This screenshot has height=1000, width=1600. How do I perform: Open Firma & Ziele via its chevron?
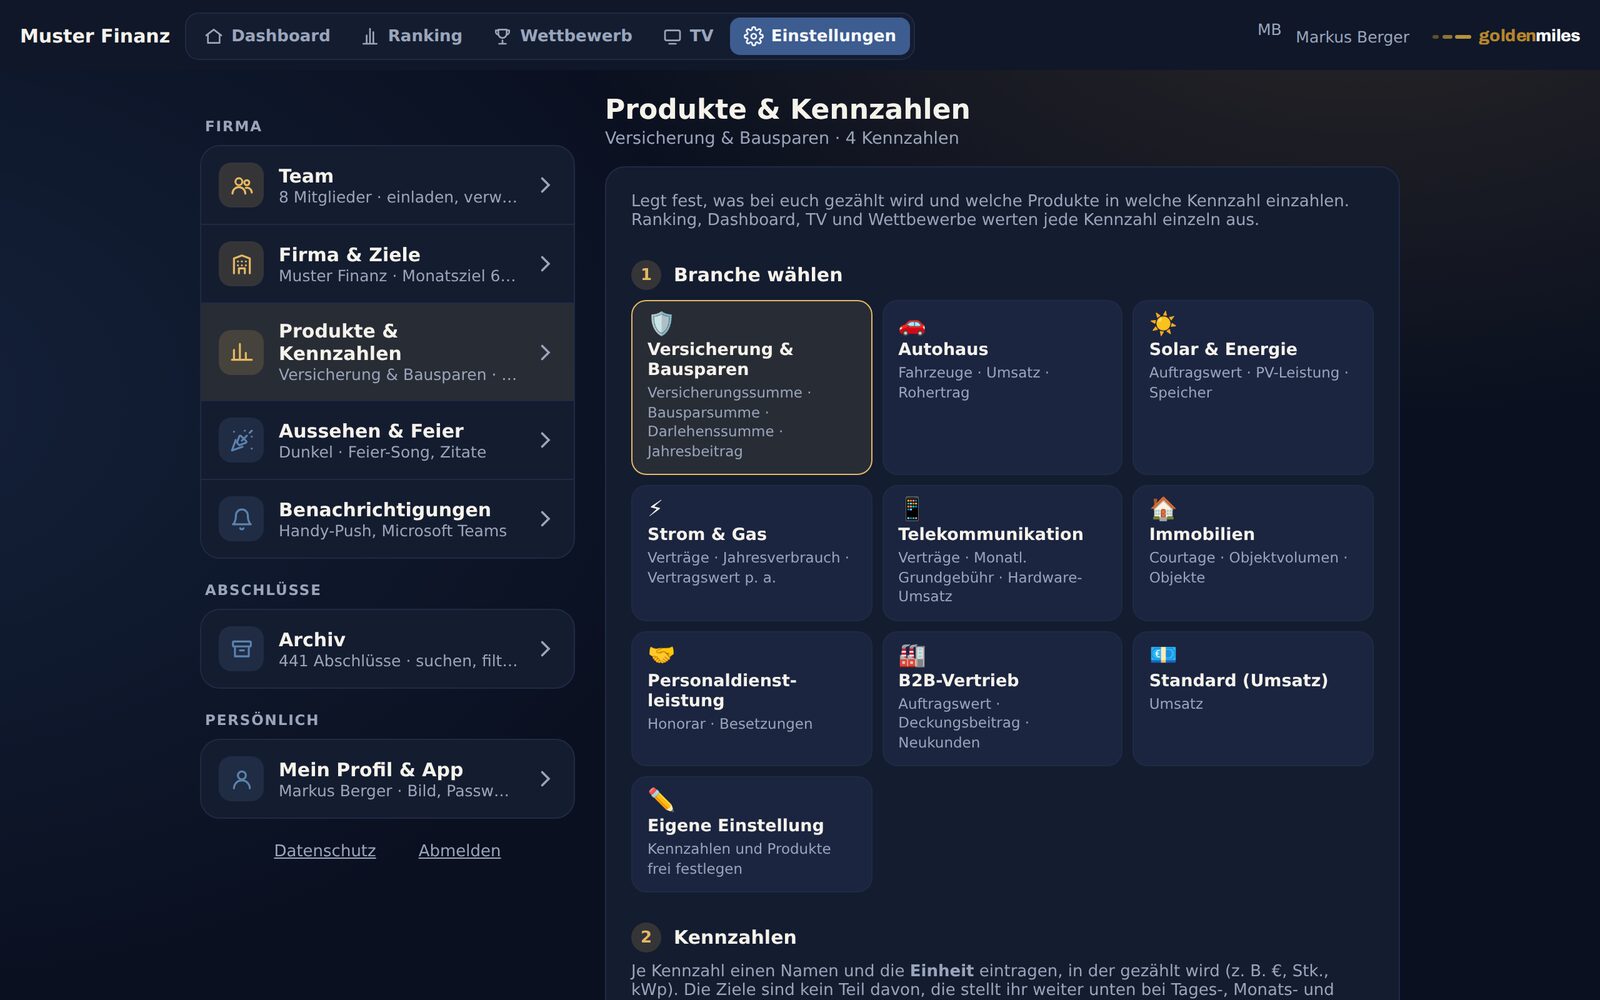click(x=545, y=264)
